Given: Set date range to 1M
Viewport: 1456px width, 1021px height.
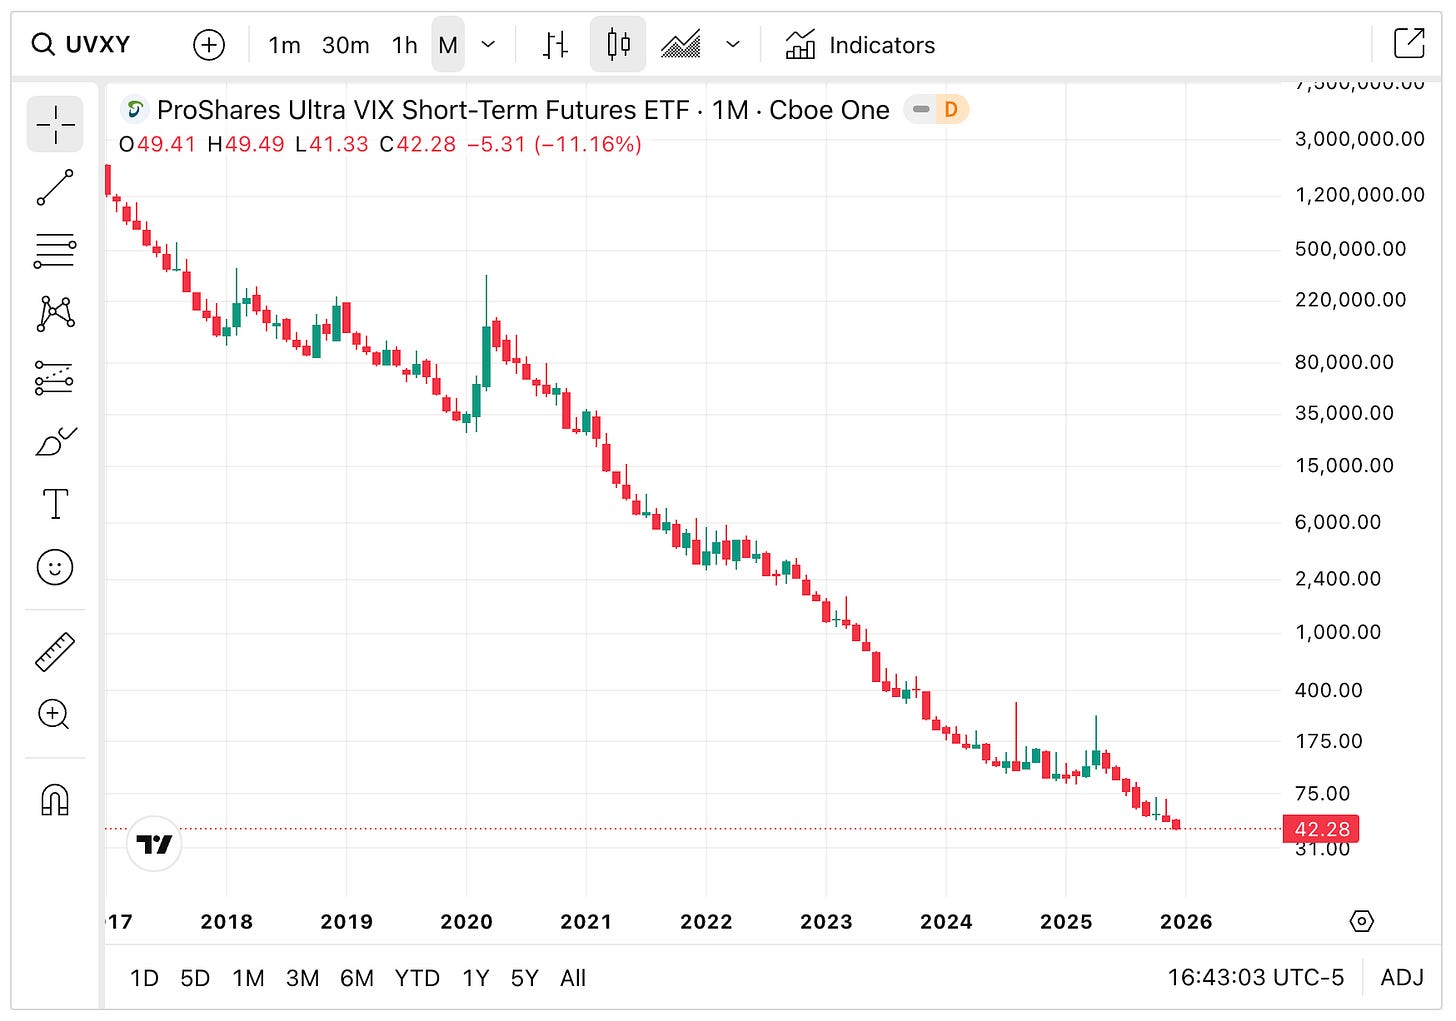Looking at the screenshot, I should coord(248,978).
